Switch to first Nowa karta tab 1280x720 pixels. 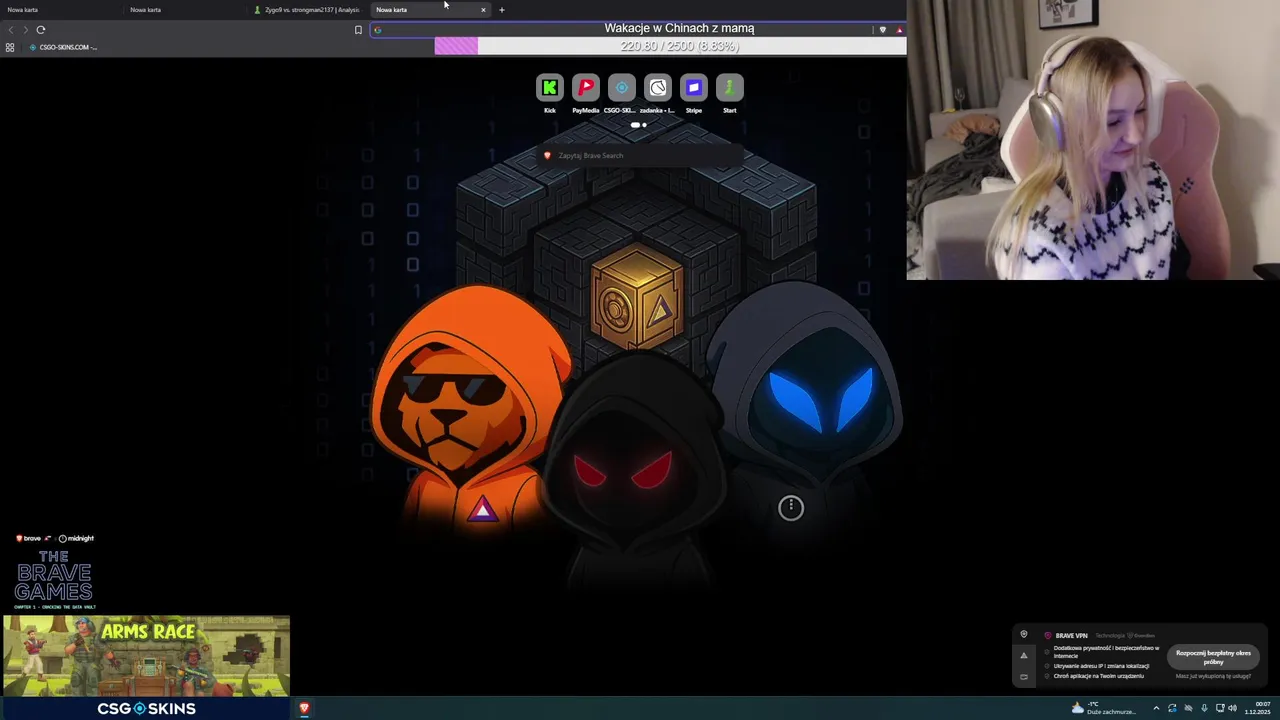click(x=60, y=10)
